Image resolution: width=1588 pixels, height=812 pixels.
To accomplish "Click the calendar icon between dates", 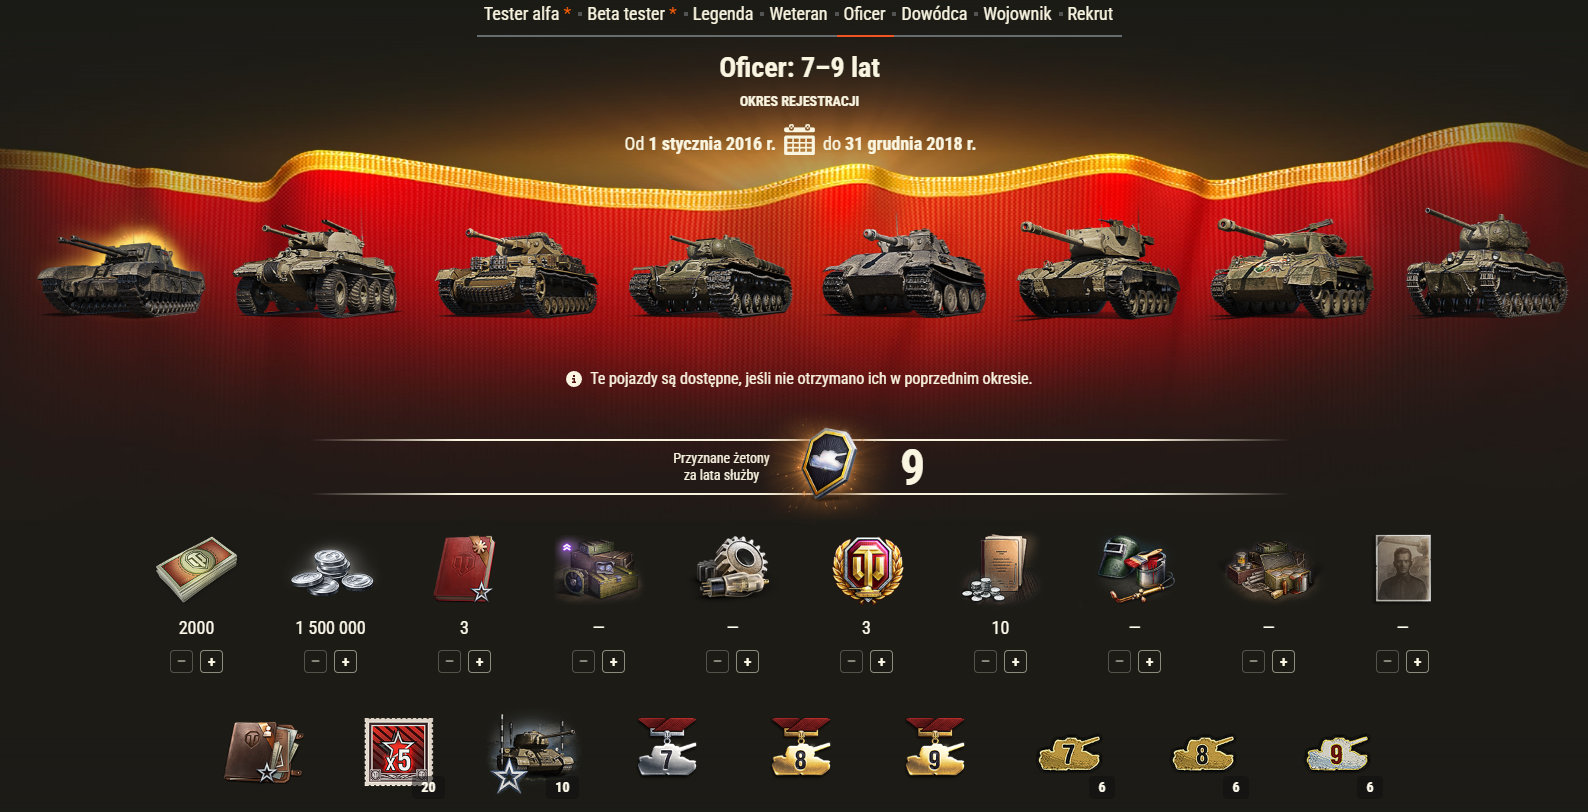I will click(799, 140).
